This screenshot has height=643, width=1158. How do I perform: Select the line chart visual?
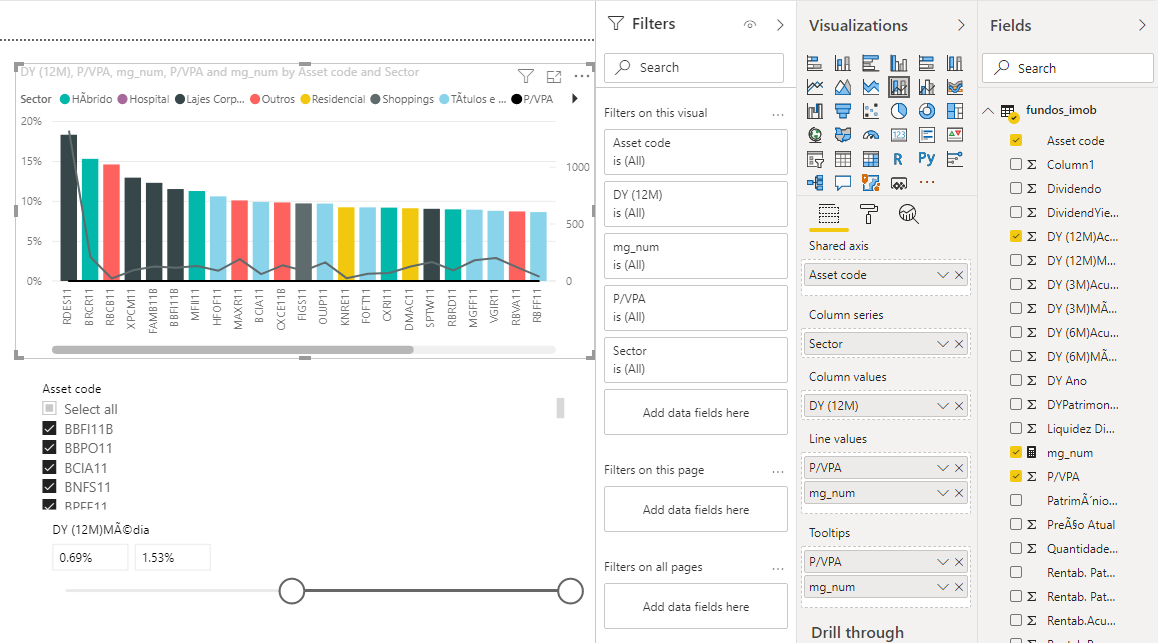tap(815, 87)
